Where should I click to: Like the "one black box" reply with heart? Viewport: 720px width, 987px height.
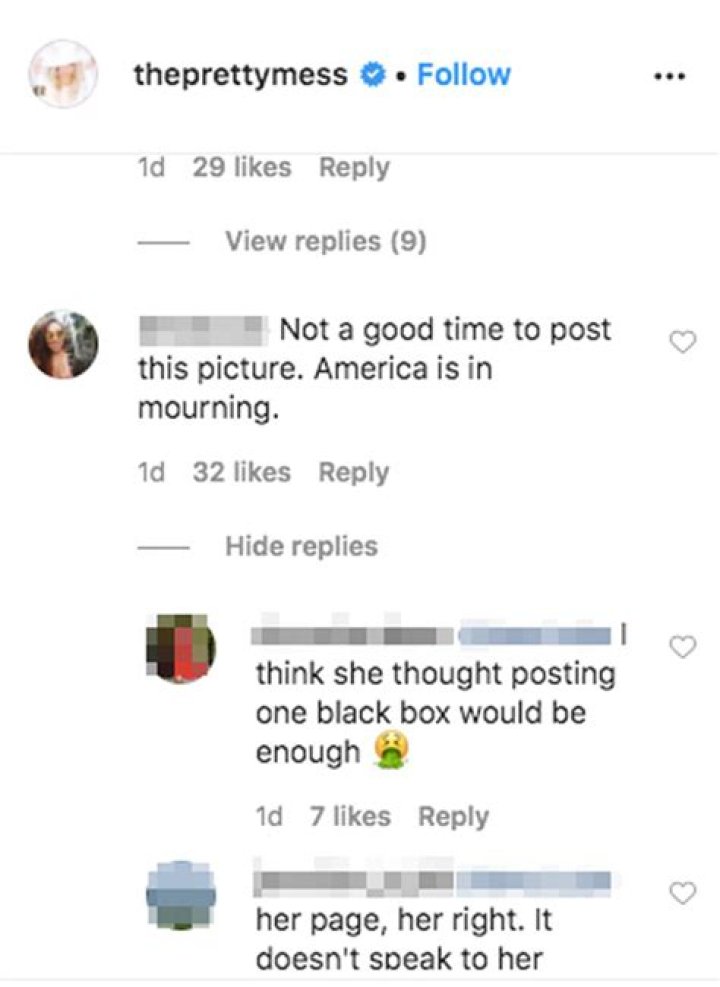click(x=683, y=646)
